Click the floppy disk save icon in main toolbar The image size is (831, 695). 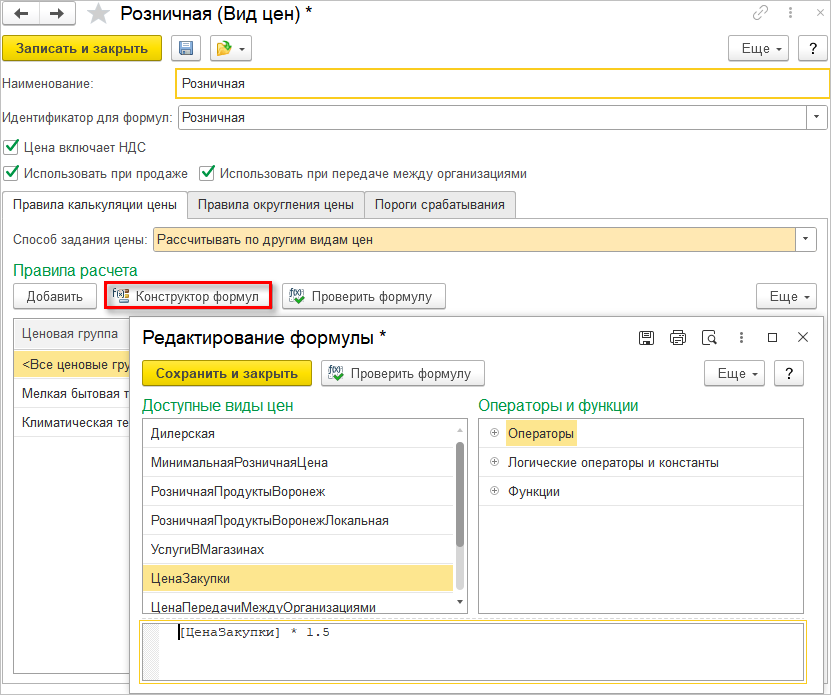click(185, 48)
